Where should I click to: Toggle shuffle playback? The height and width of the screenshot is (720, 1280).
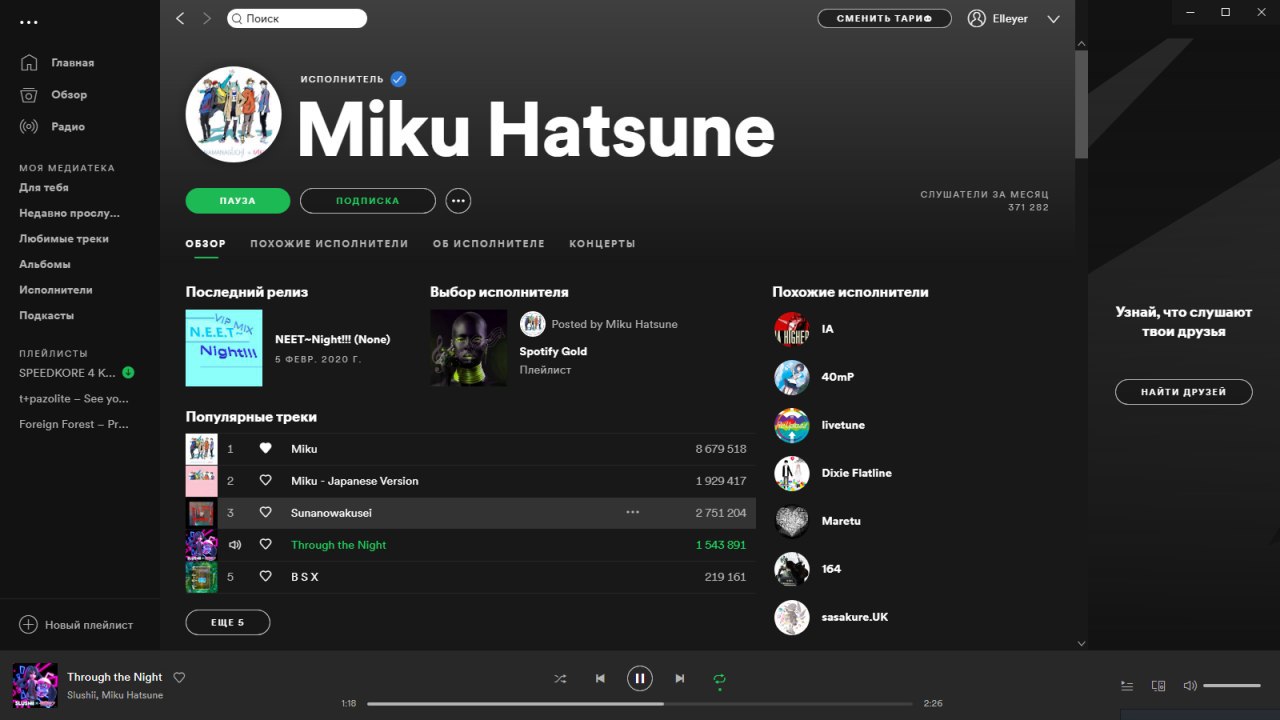point(560,679)
